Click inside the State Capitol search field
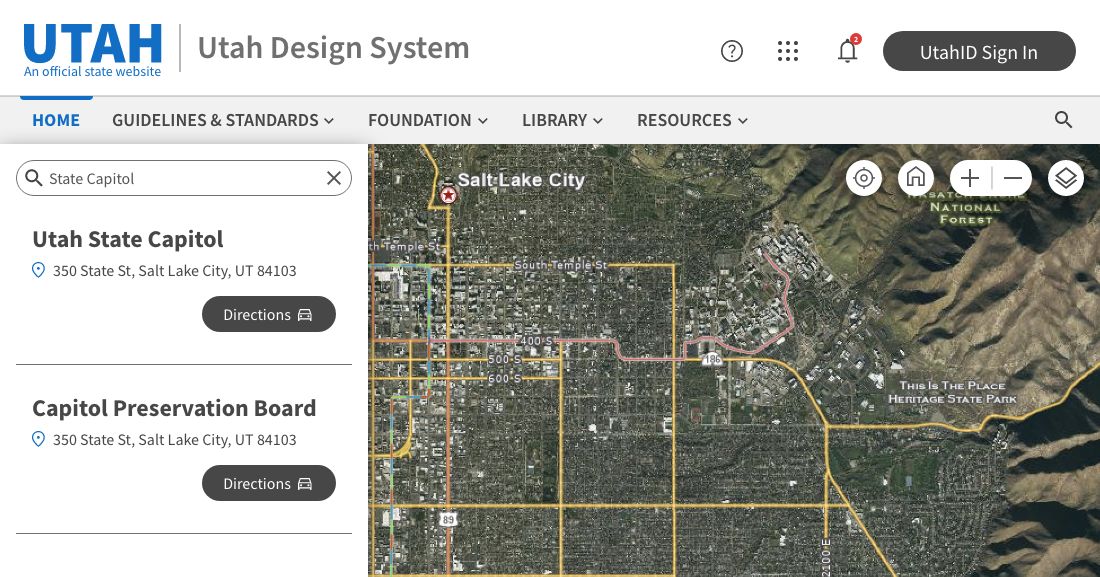 (180, 178)
